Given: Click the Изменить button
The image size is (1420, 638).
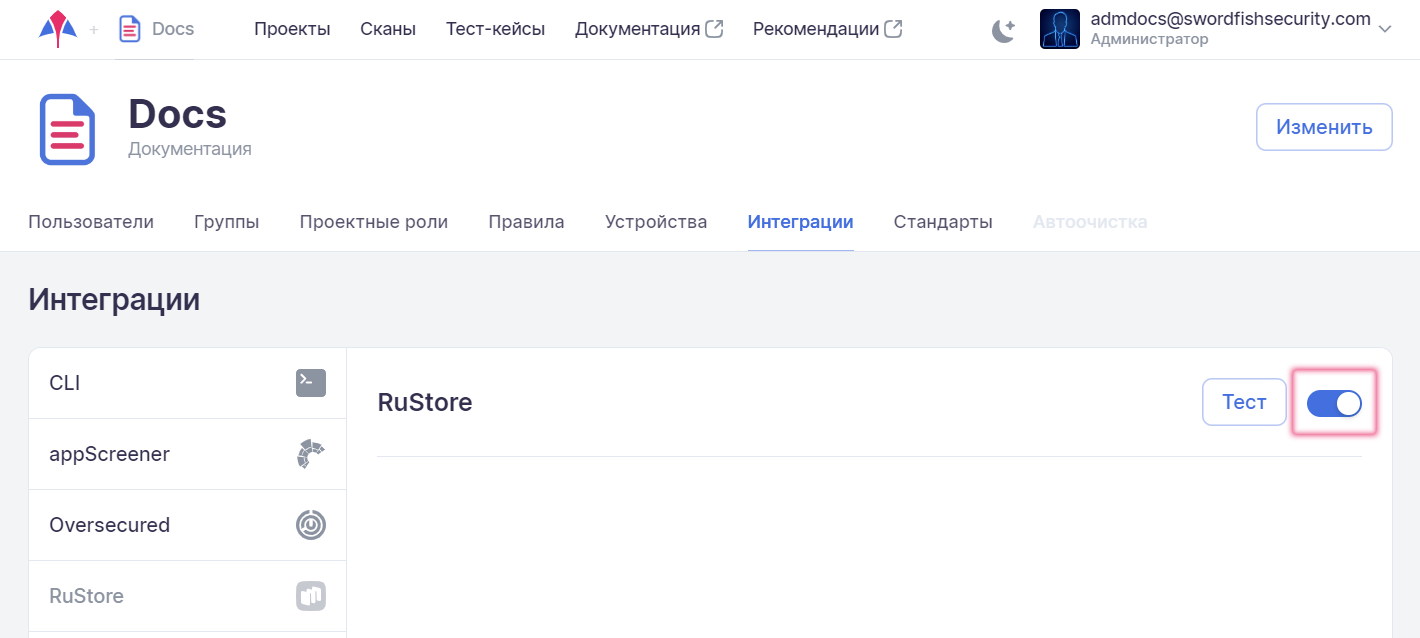Looking at the screenshot, I should point(1323,127).
